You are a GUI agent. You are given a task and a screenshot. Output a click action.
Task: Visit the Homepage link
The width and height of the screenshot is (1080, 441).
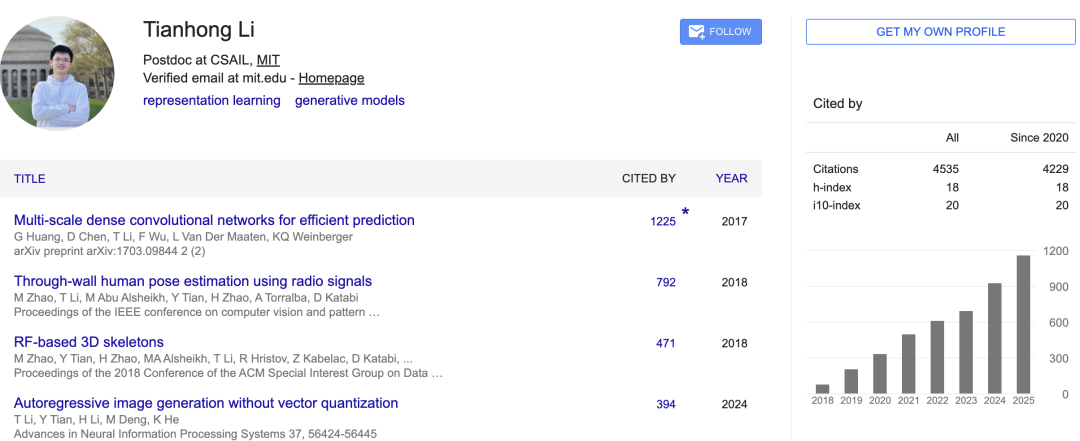[x=331, y=78]
